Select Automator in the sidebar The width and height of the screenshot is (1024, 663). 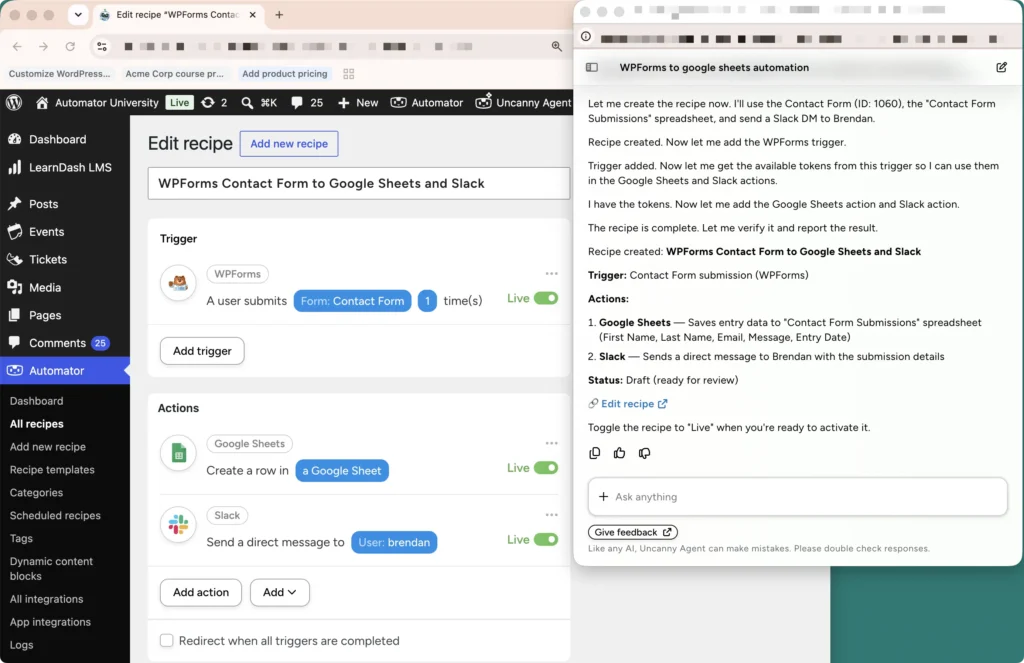tap(56, 370)
